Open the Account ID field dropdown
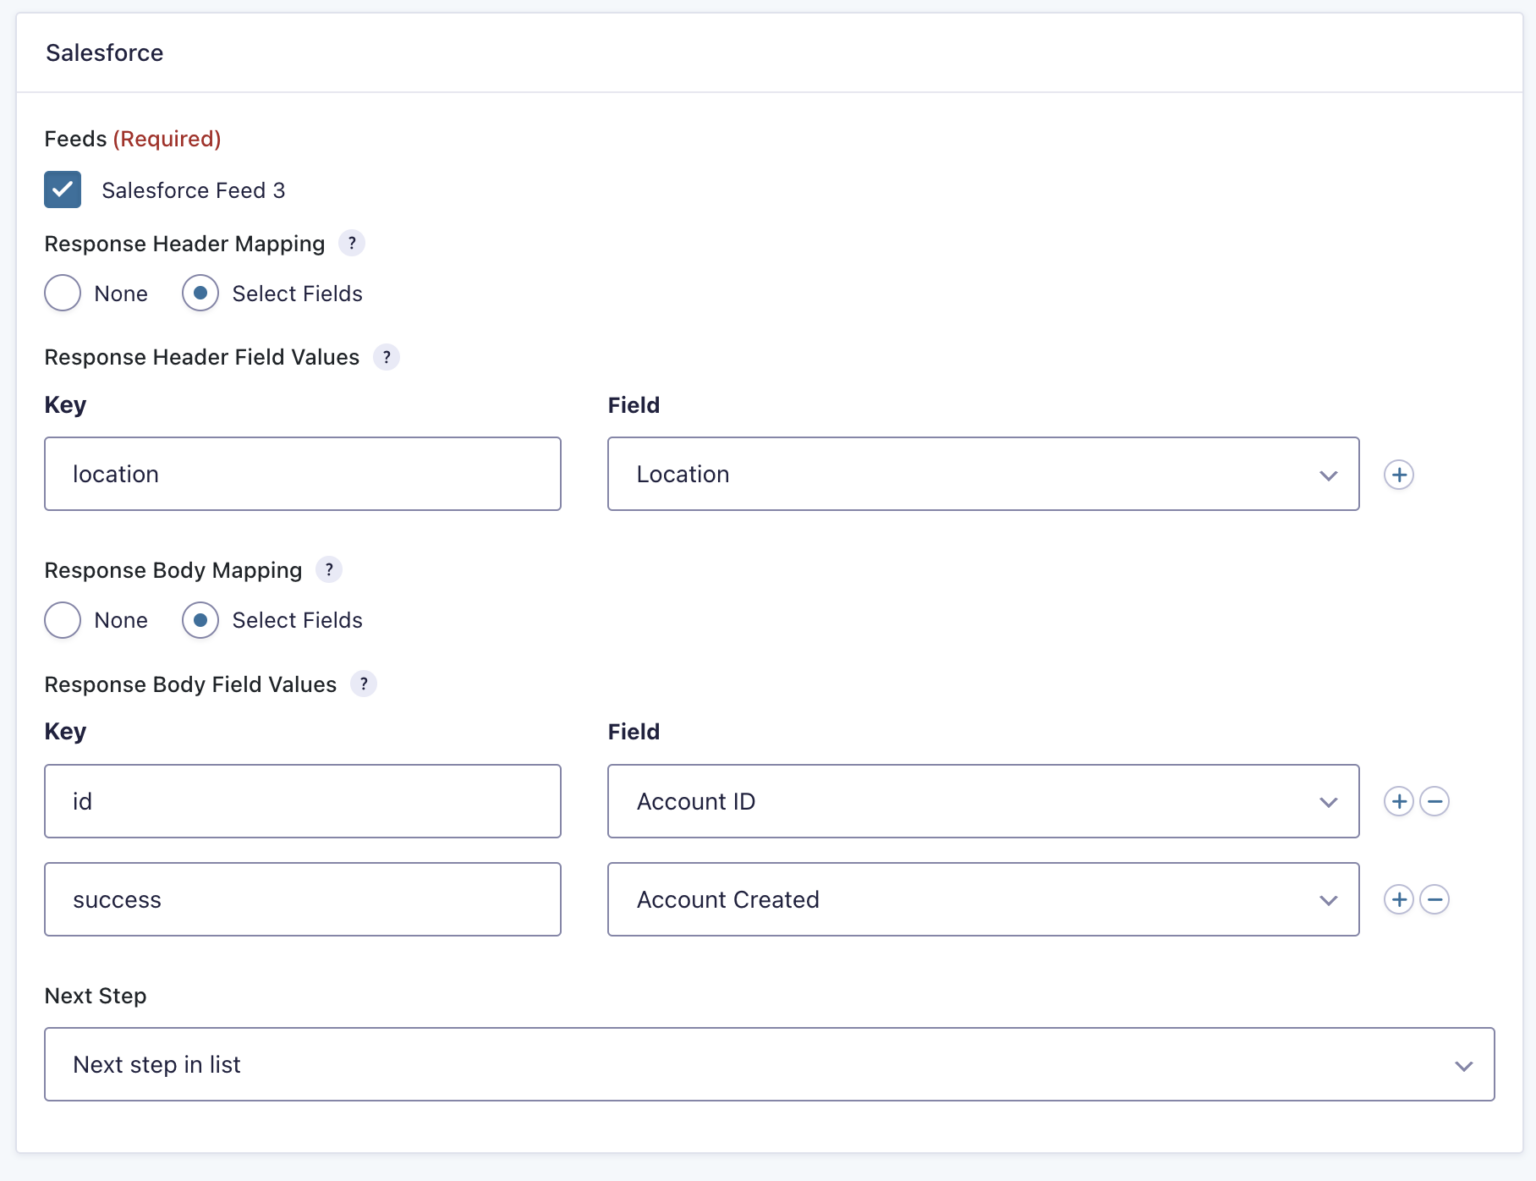1536x1181 pixels. [1328, 801]
